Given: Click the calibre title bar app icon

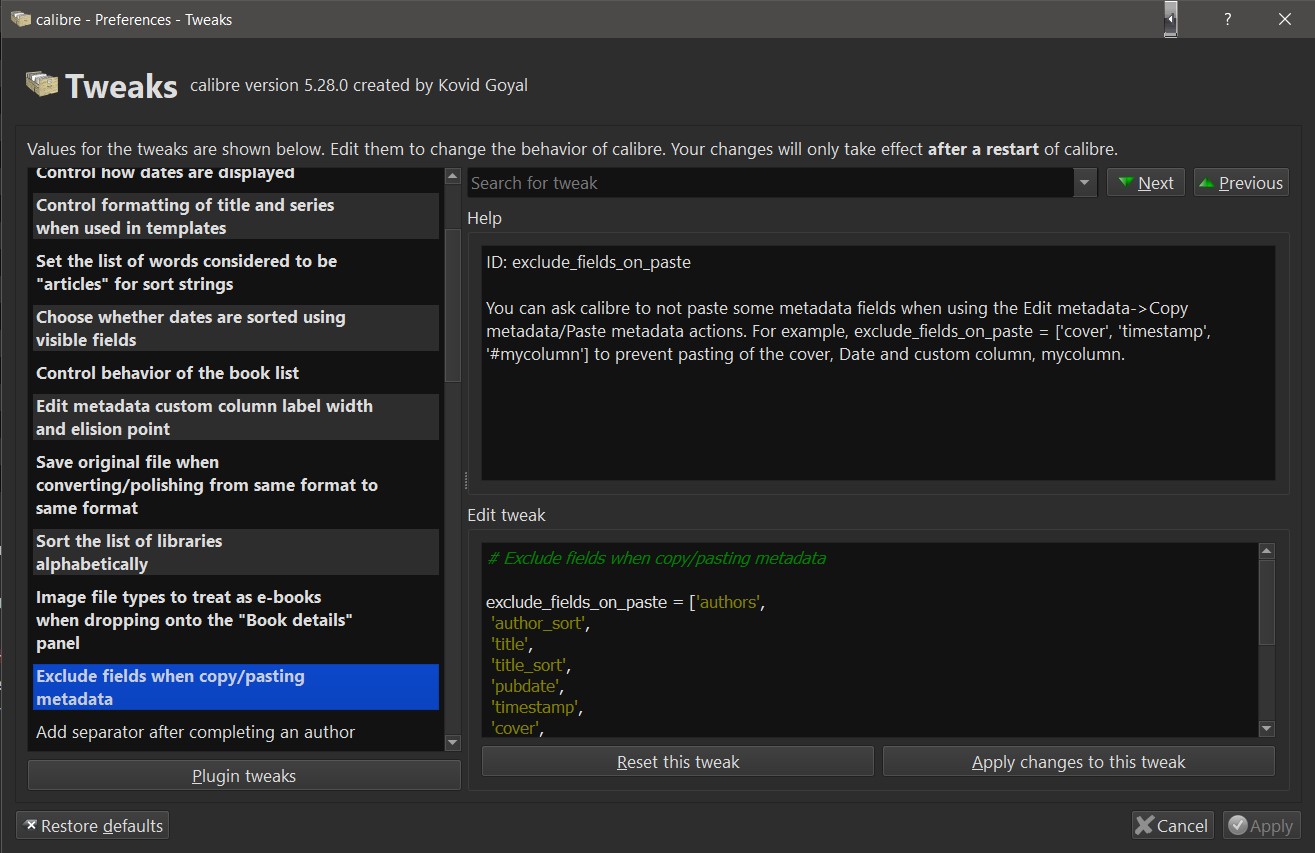Looking at the screenshot, I should point(20,19).
